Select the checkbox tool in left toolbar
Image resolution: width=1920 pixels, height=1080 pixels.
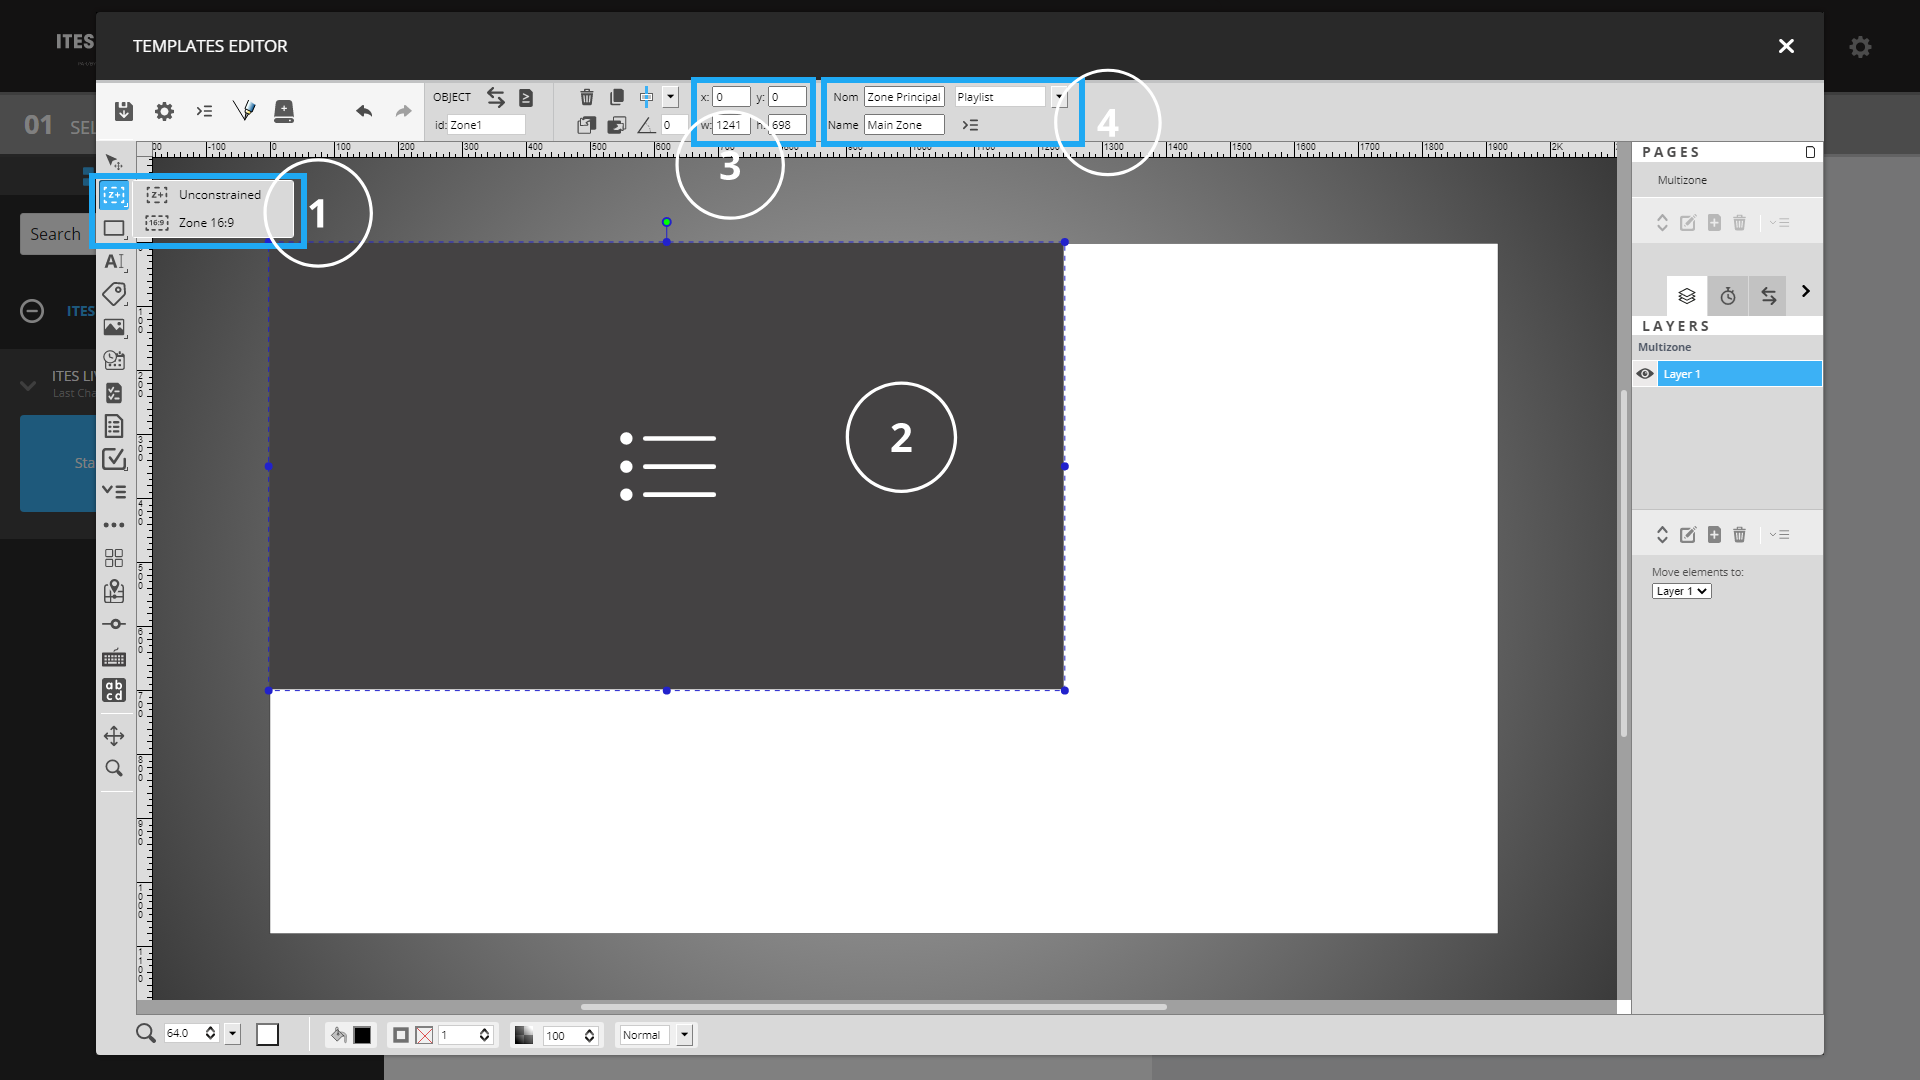click(x=114, y=459)
